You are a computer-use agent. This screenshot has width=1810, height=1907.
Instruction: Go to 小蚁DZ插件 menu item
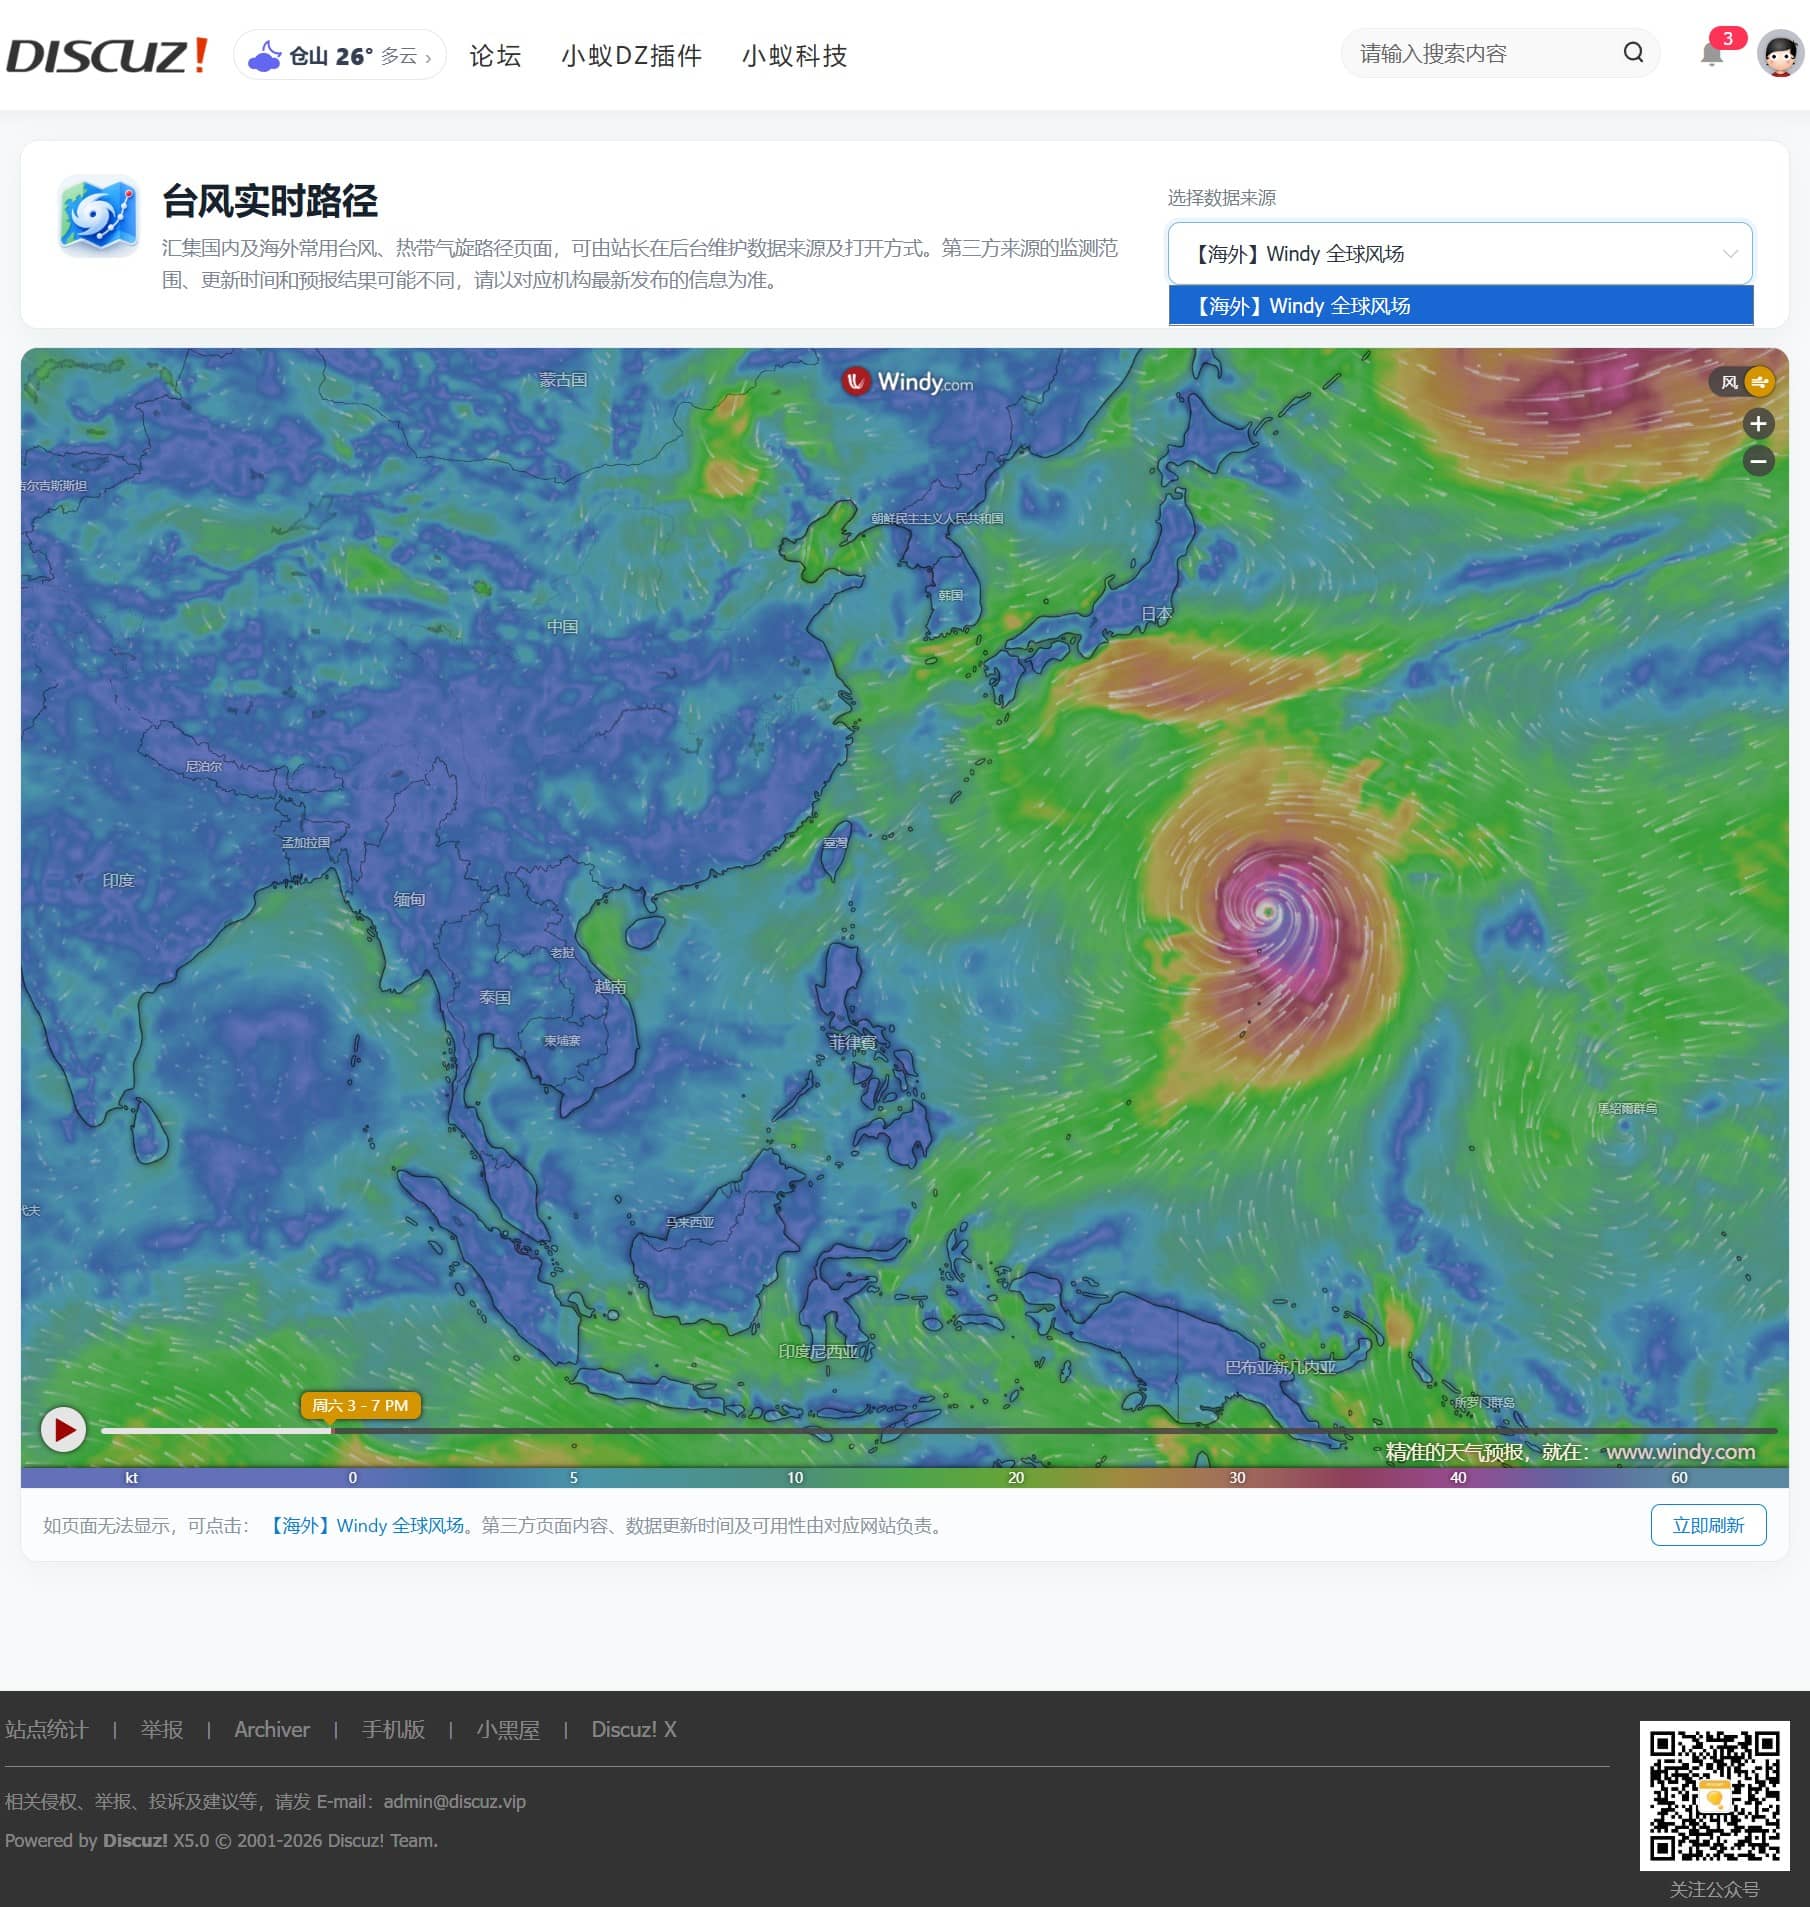pyautogui.click(x=631, y=55)
